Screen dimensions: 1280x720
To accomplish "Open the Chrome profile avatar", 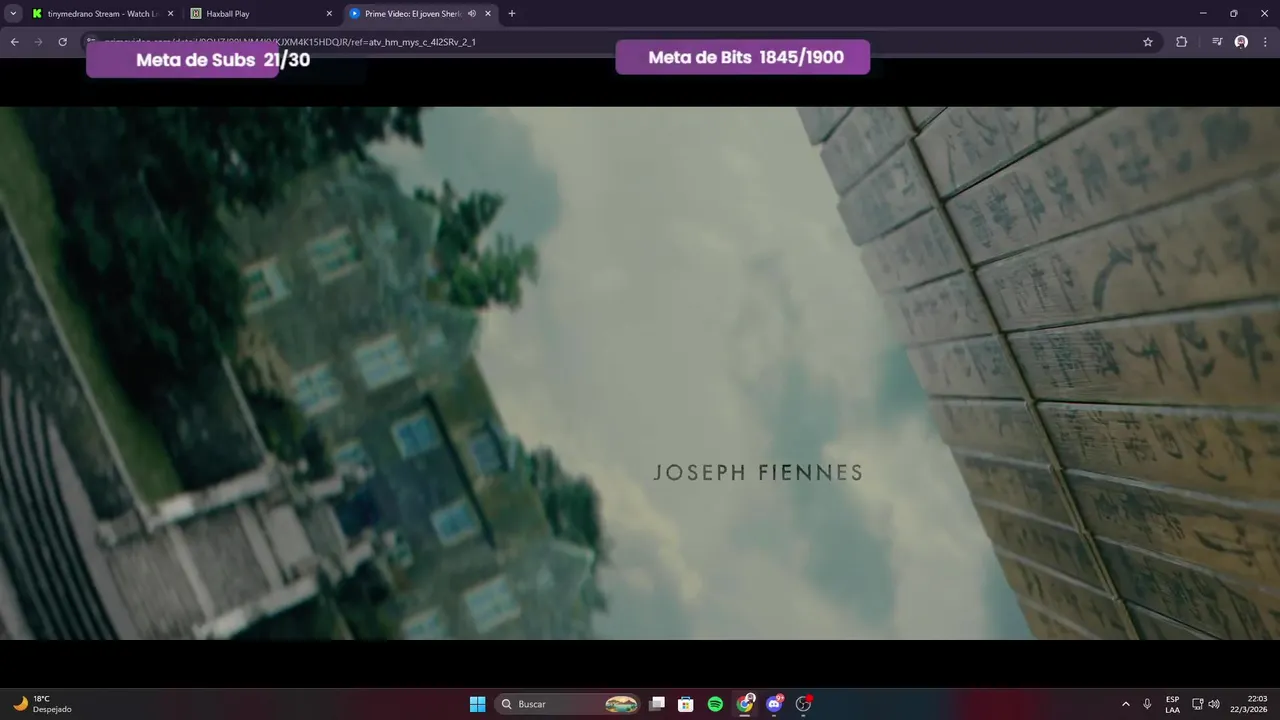I will 1241,42.
